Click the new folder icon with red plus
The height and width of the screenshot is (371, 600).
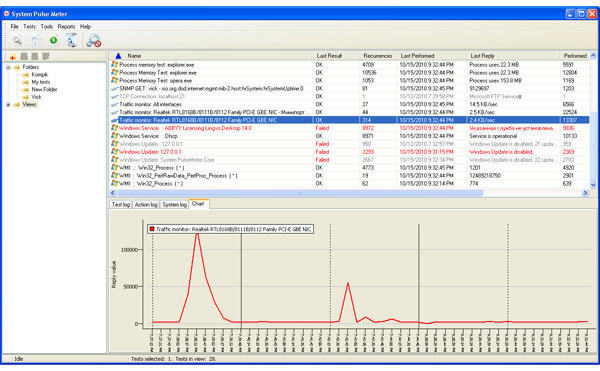[x=13, y=57]
